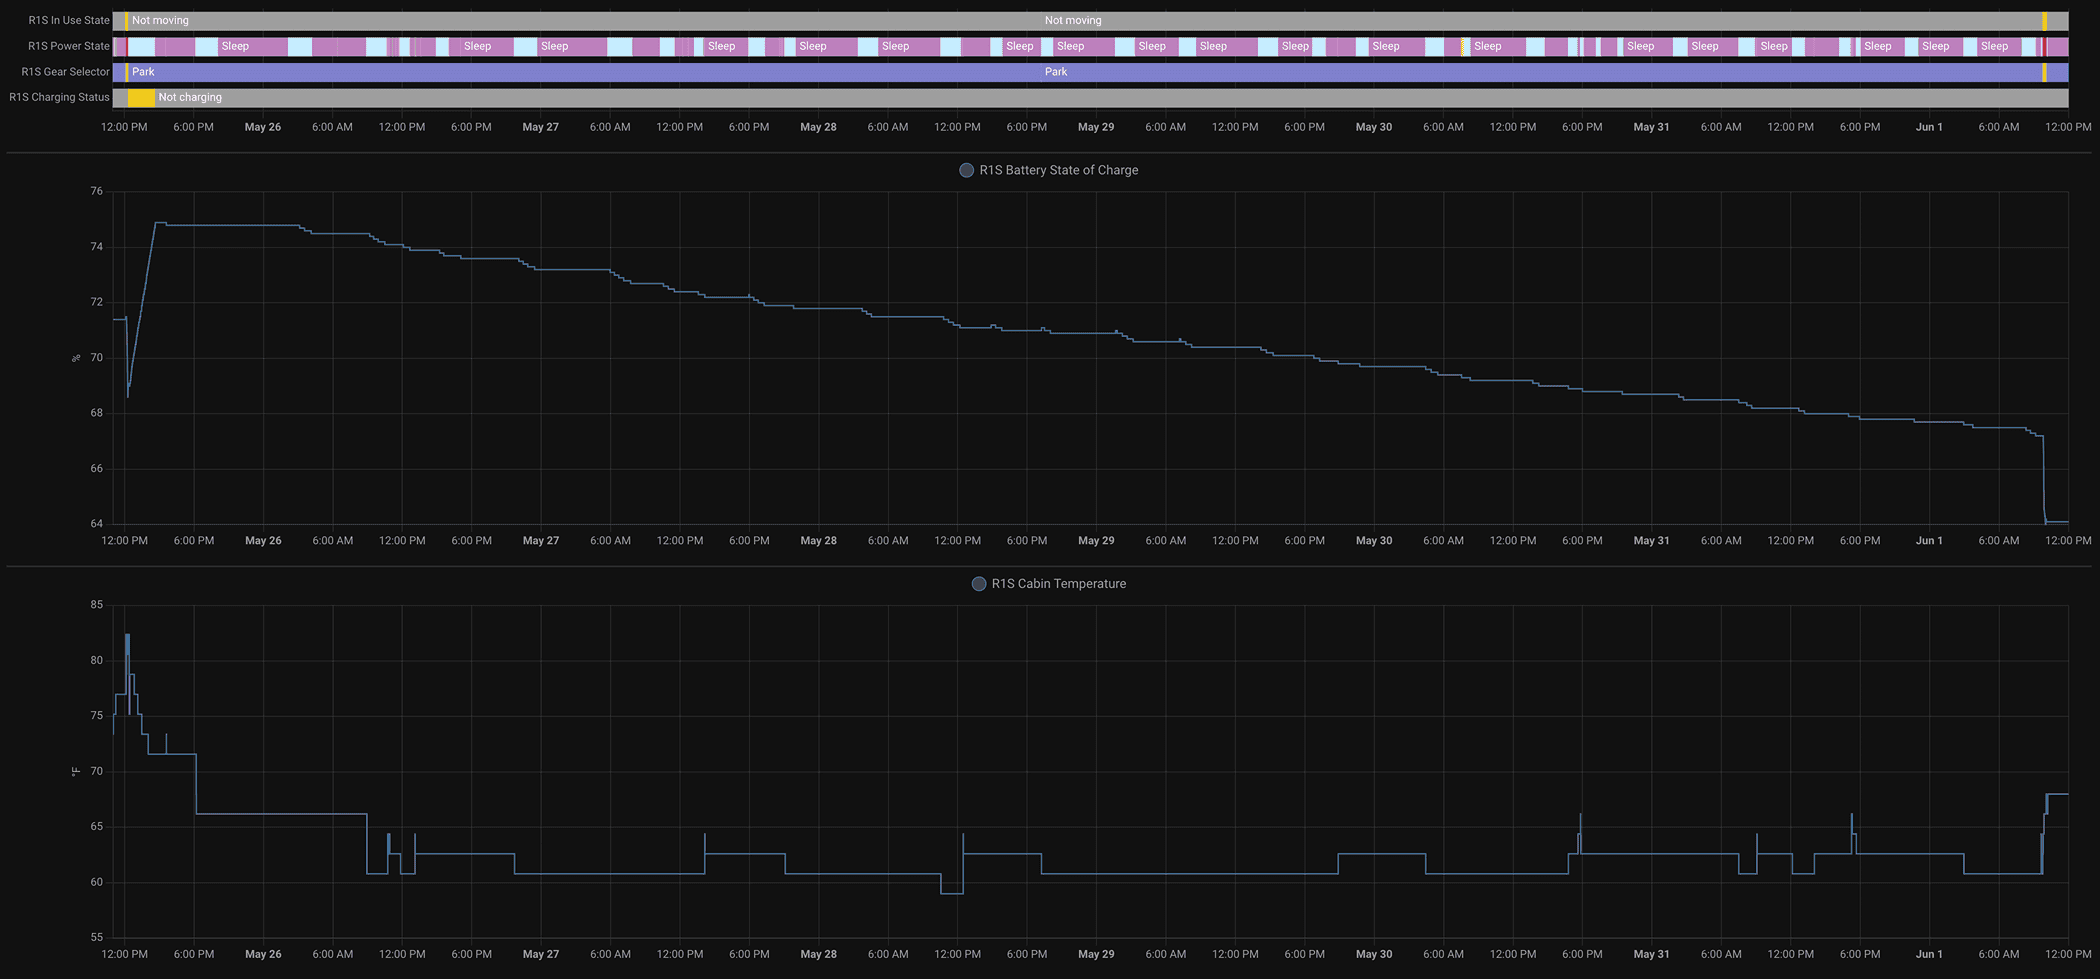Click May 28 on the cabin temperature time axis
The height and width of the screenshot is (979, 2100).
coord(818,955)
